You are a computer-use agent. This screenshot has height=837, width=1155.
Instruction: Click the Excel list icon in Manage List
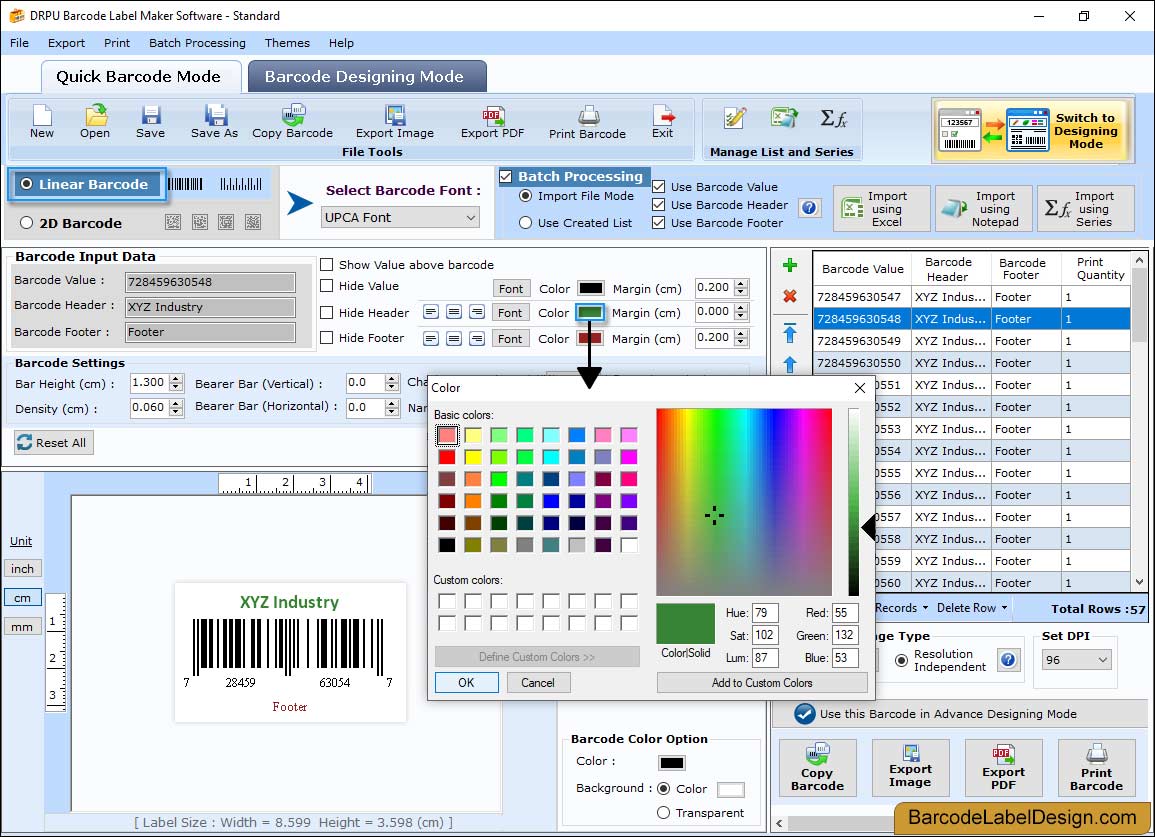(x=784, y=118)
